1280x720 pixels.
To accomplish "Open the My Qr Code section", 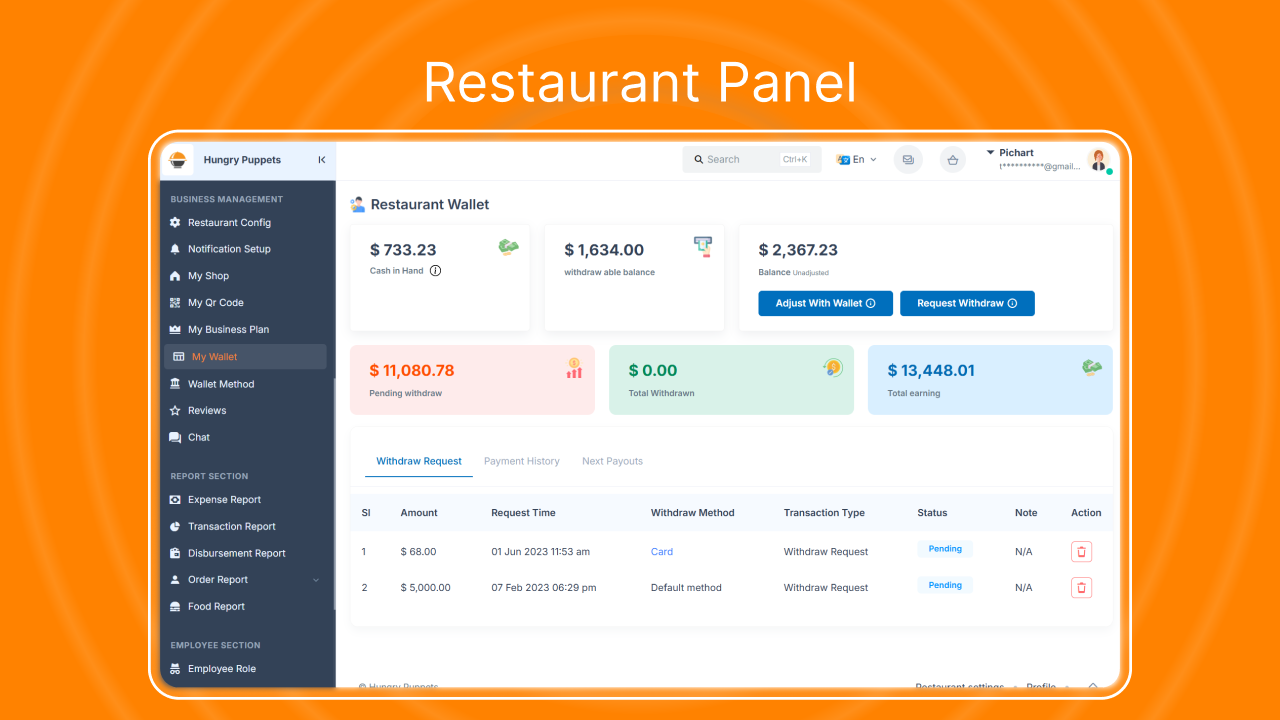I will [x=214, y=302].
